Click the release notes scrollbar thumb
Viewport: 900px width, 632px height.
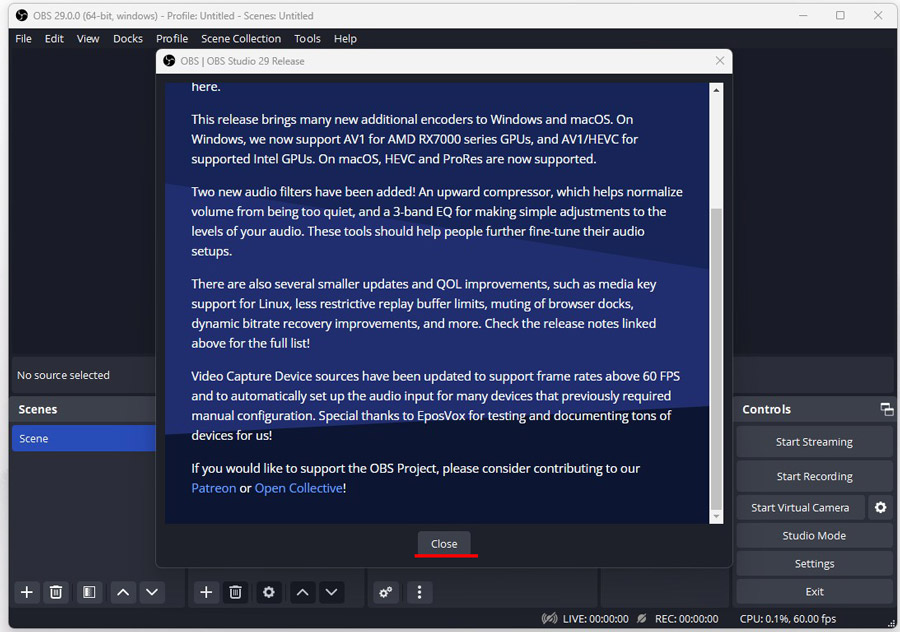[x=716, y=359]
